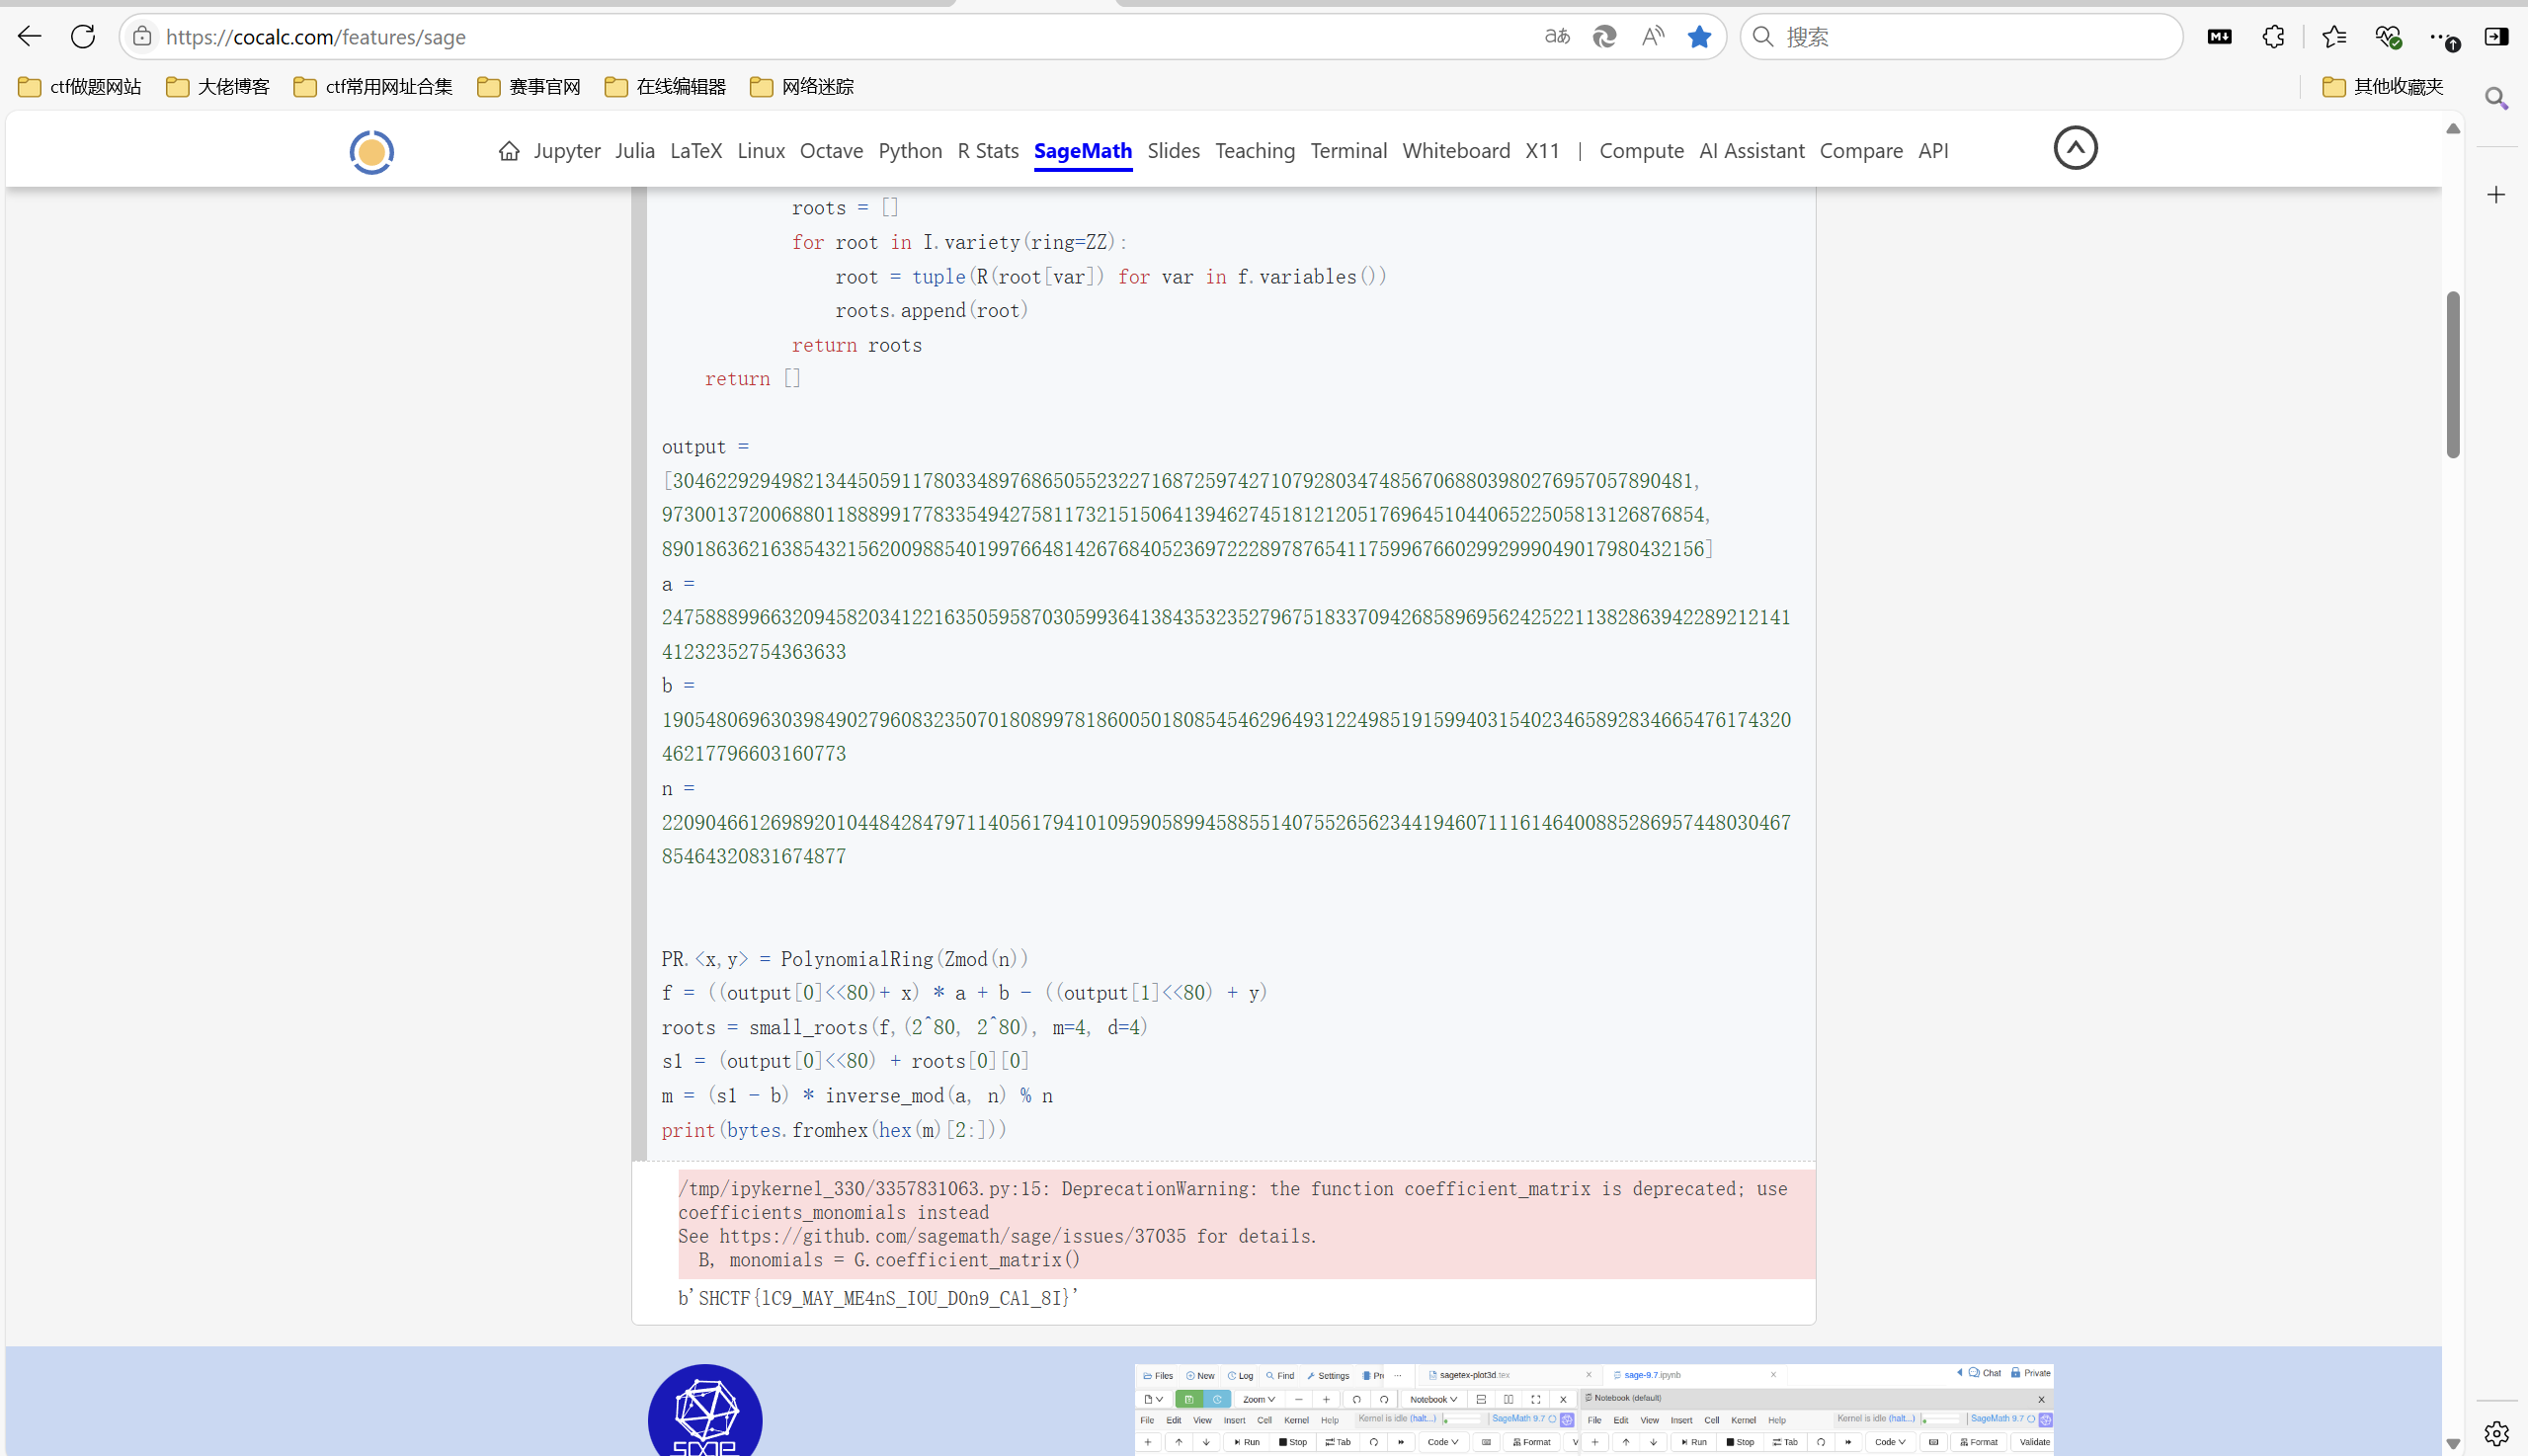The height and width of the screenshot is (1456, 2528).
Task: Click the magnifier icon in search box
Action: click(1763, 37)
